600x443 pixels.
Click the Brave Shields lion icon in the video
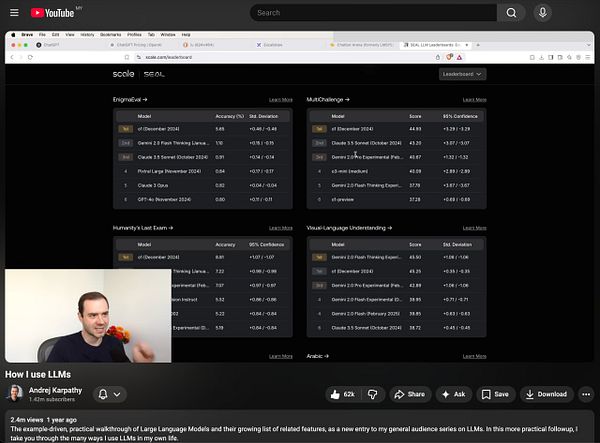(x=449, y=57)
